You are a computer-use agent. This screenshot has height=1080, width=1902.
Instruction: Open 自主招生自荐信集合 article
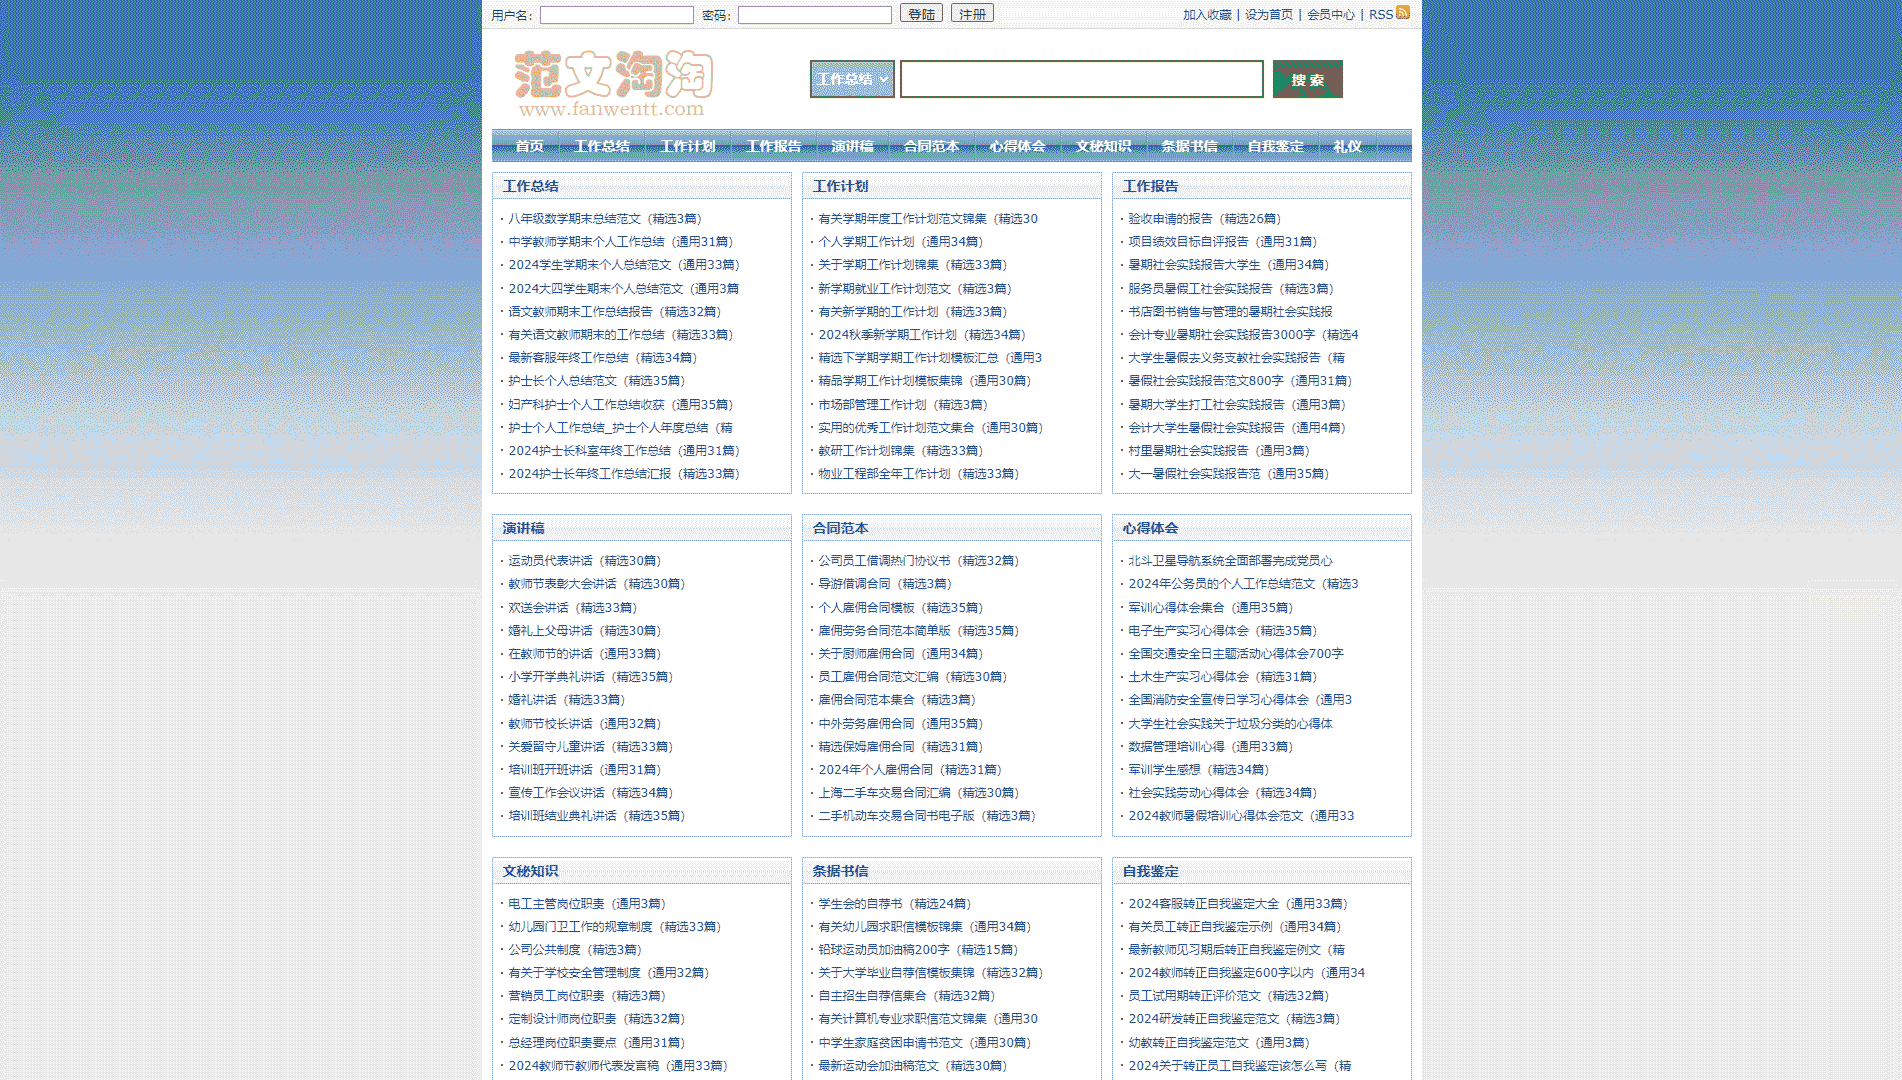[x=907, y=996]
